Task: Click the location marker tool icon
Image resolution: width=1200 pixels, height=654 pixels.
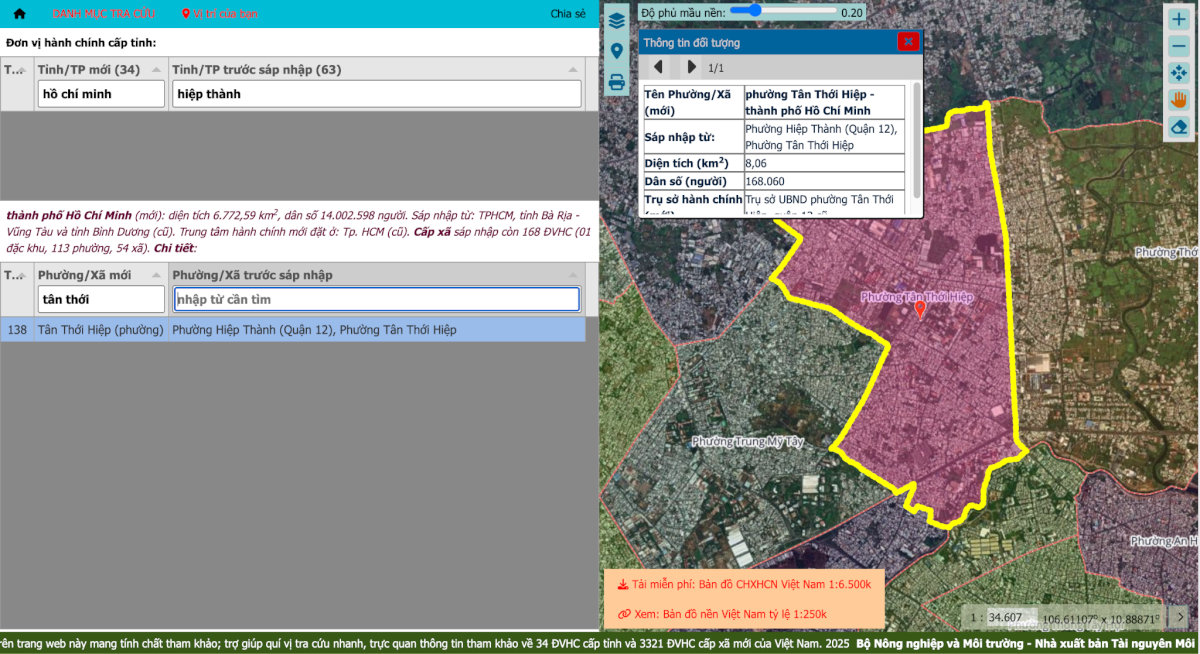Action: click(x=617, y=50)
